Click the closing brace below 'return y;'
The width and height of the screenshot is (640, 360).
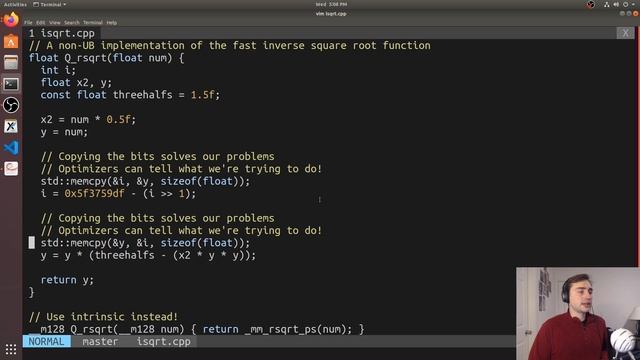[31, 292]
